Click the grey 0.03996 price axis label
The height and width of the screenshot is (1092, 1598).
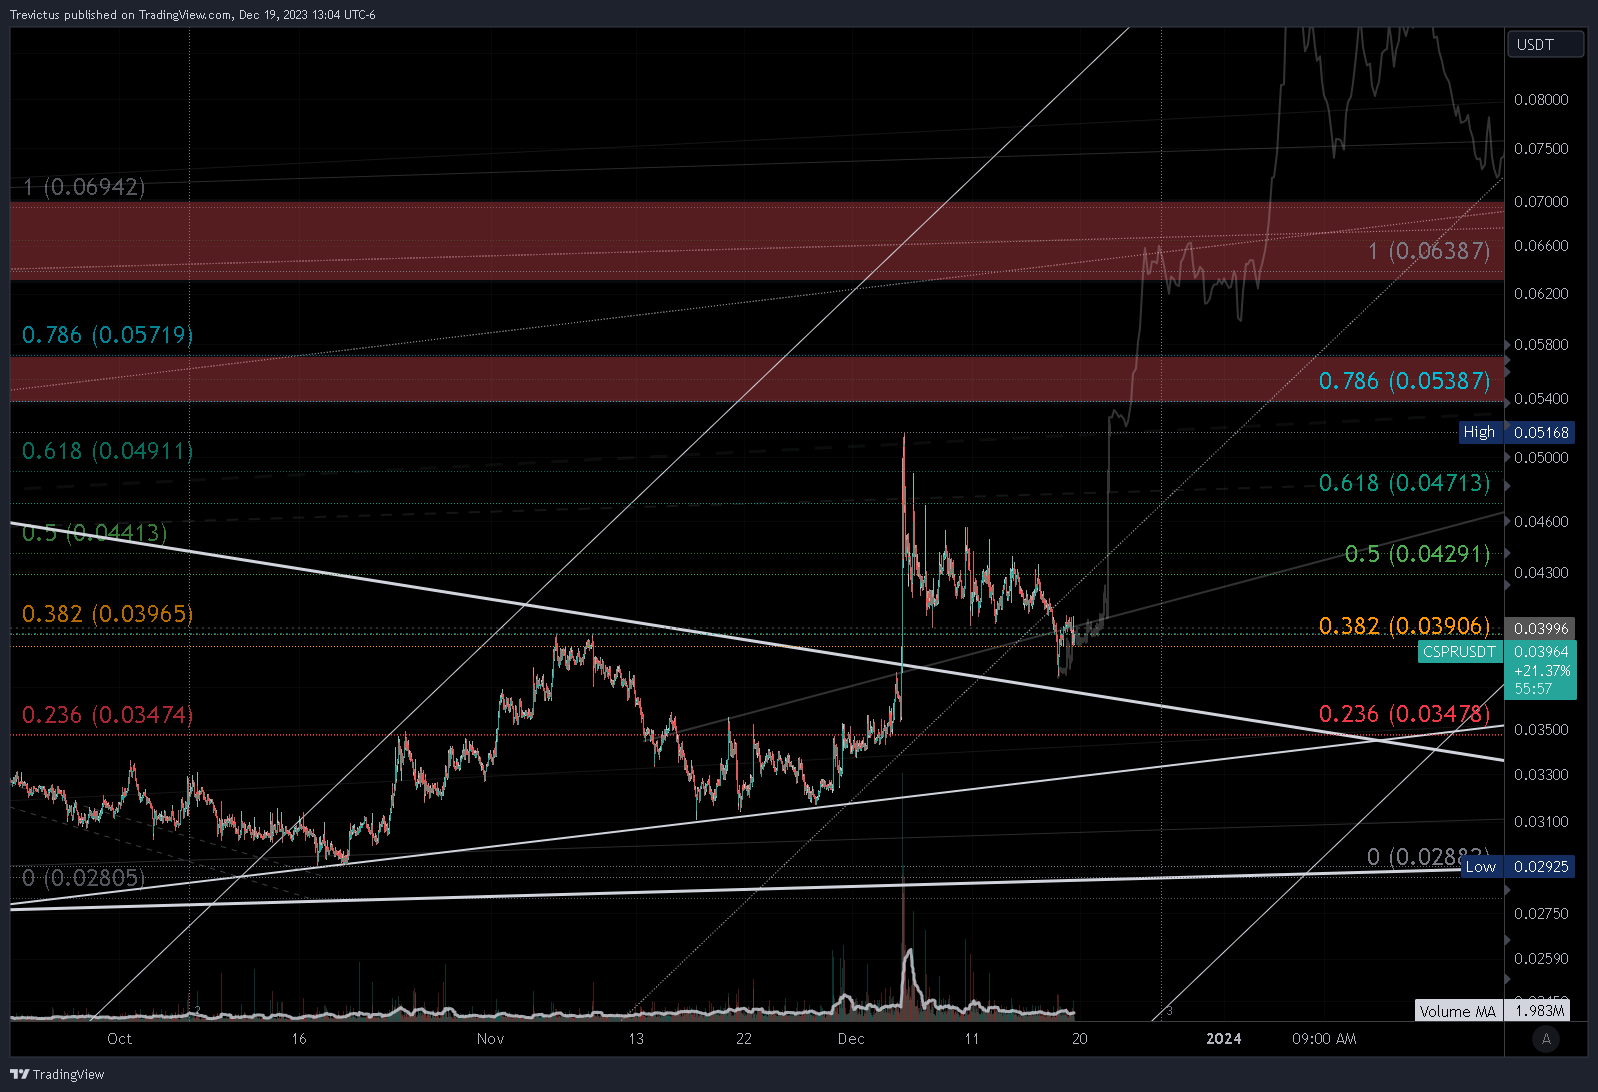[1541, 628]
